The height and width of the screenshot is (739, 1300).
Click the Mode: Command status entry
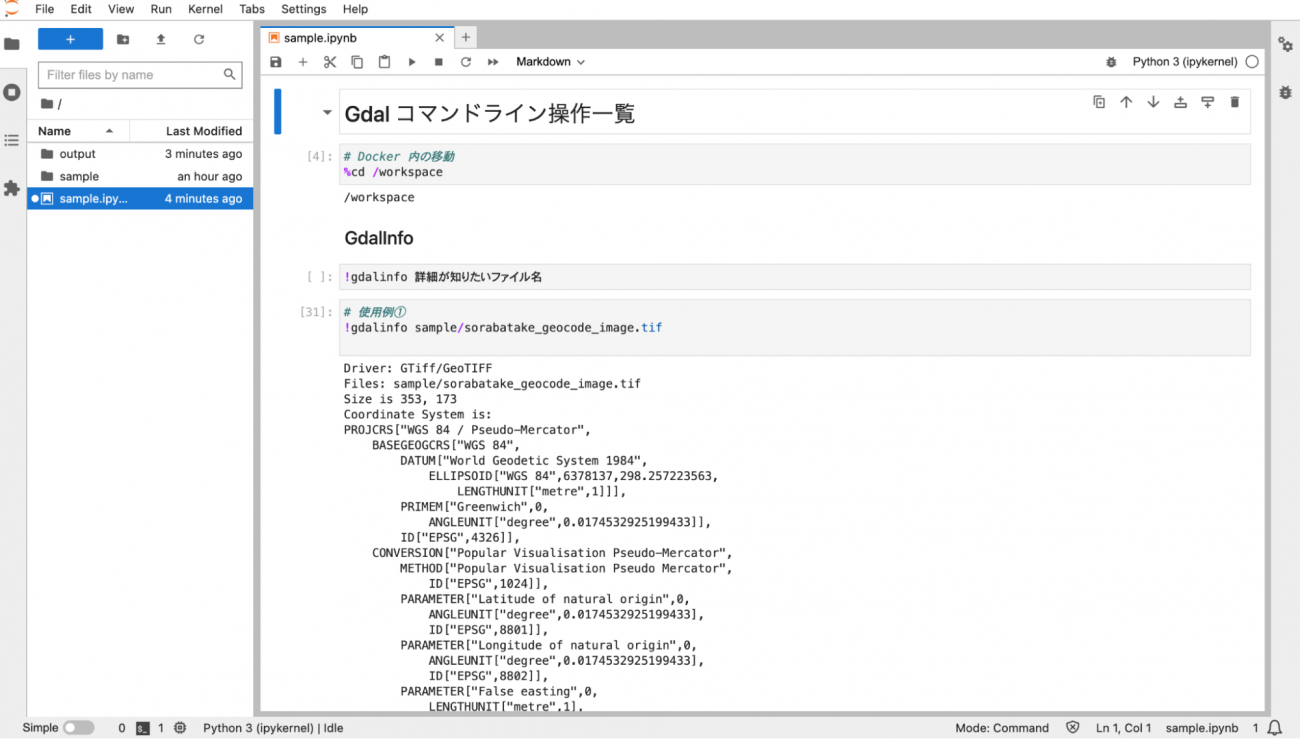[1002, 728]
